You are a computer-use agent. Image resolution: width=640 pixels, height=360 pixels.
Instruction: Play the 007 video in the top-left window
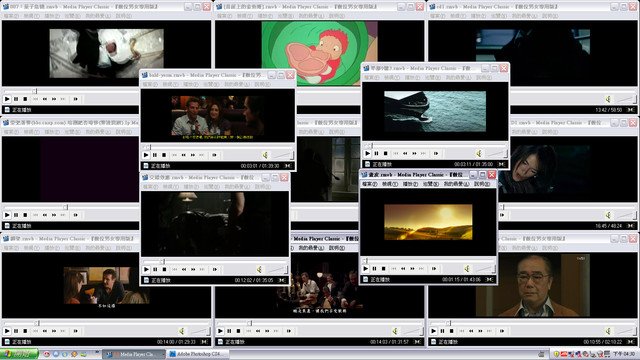[7, 99]
